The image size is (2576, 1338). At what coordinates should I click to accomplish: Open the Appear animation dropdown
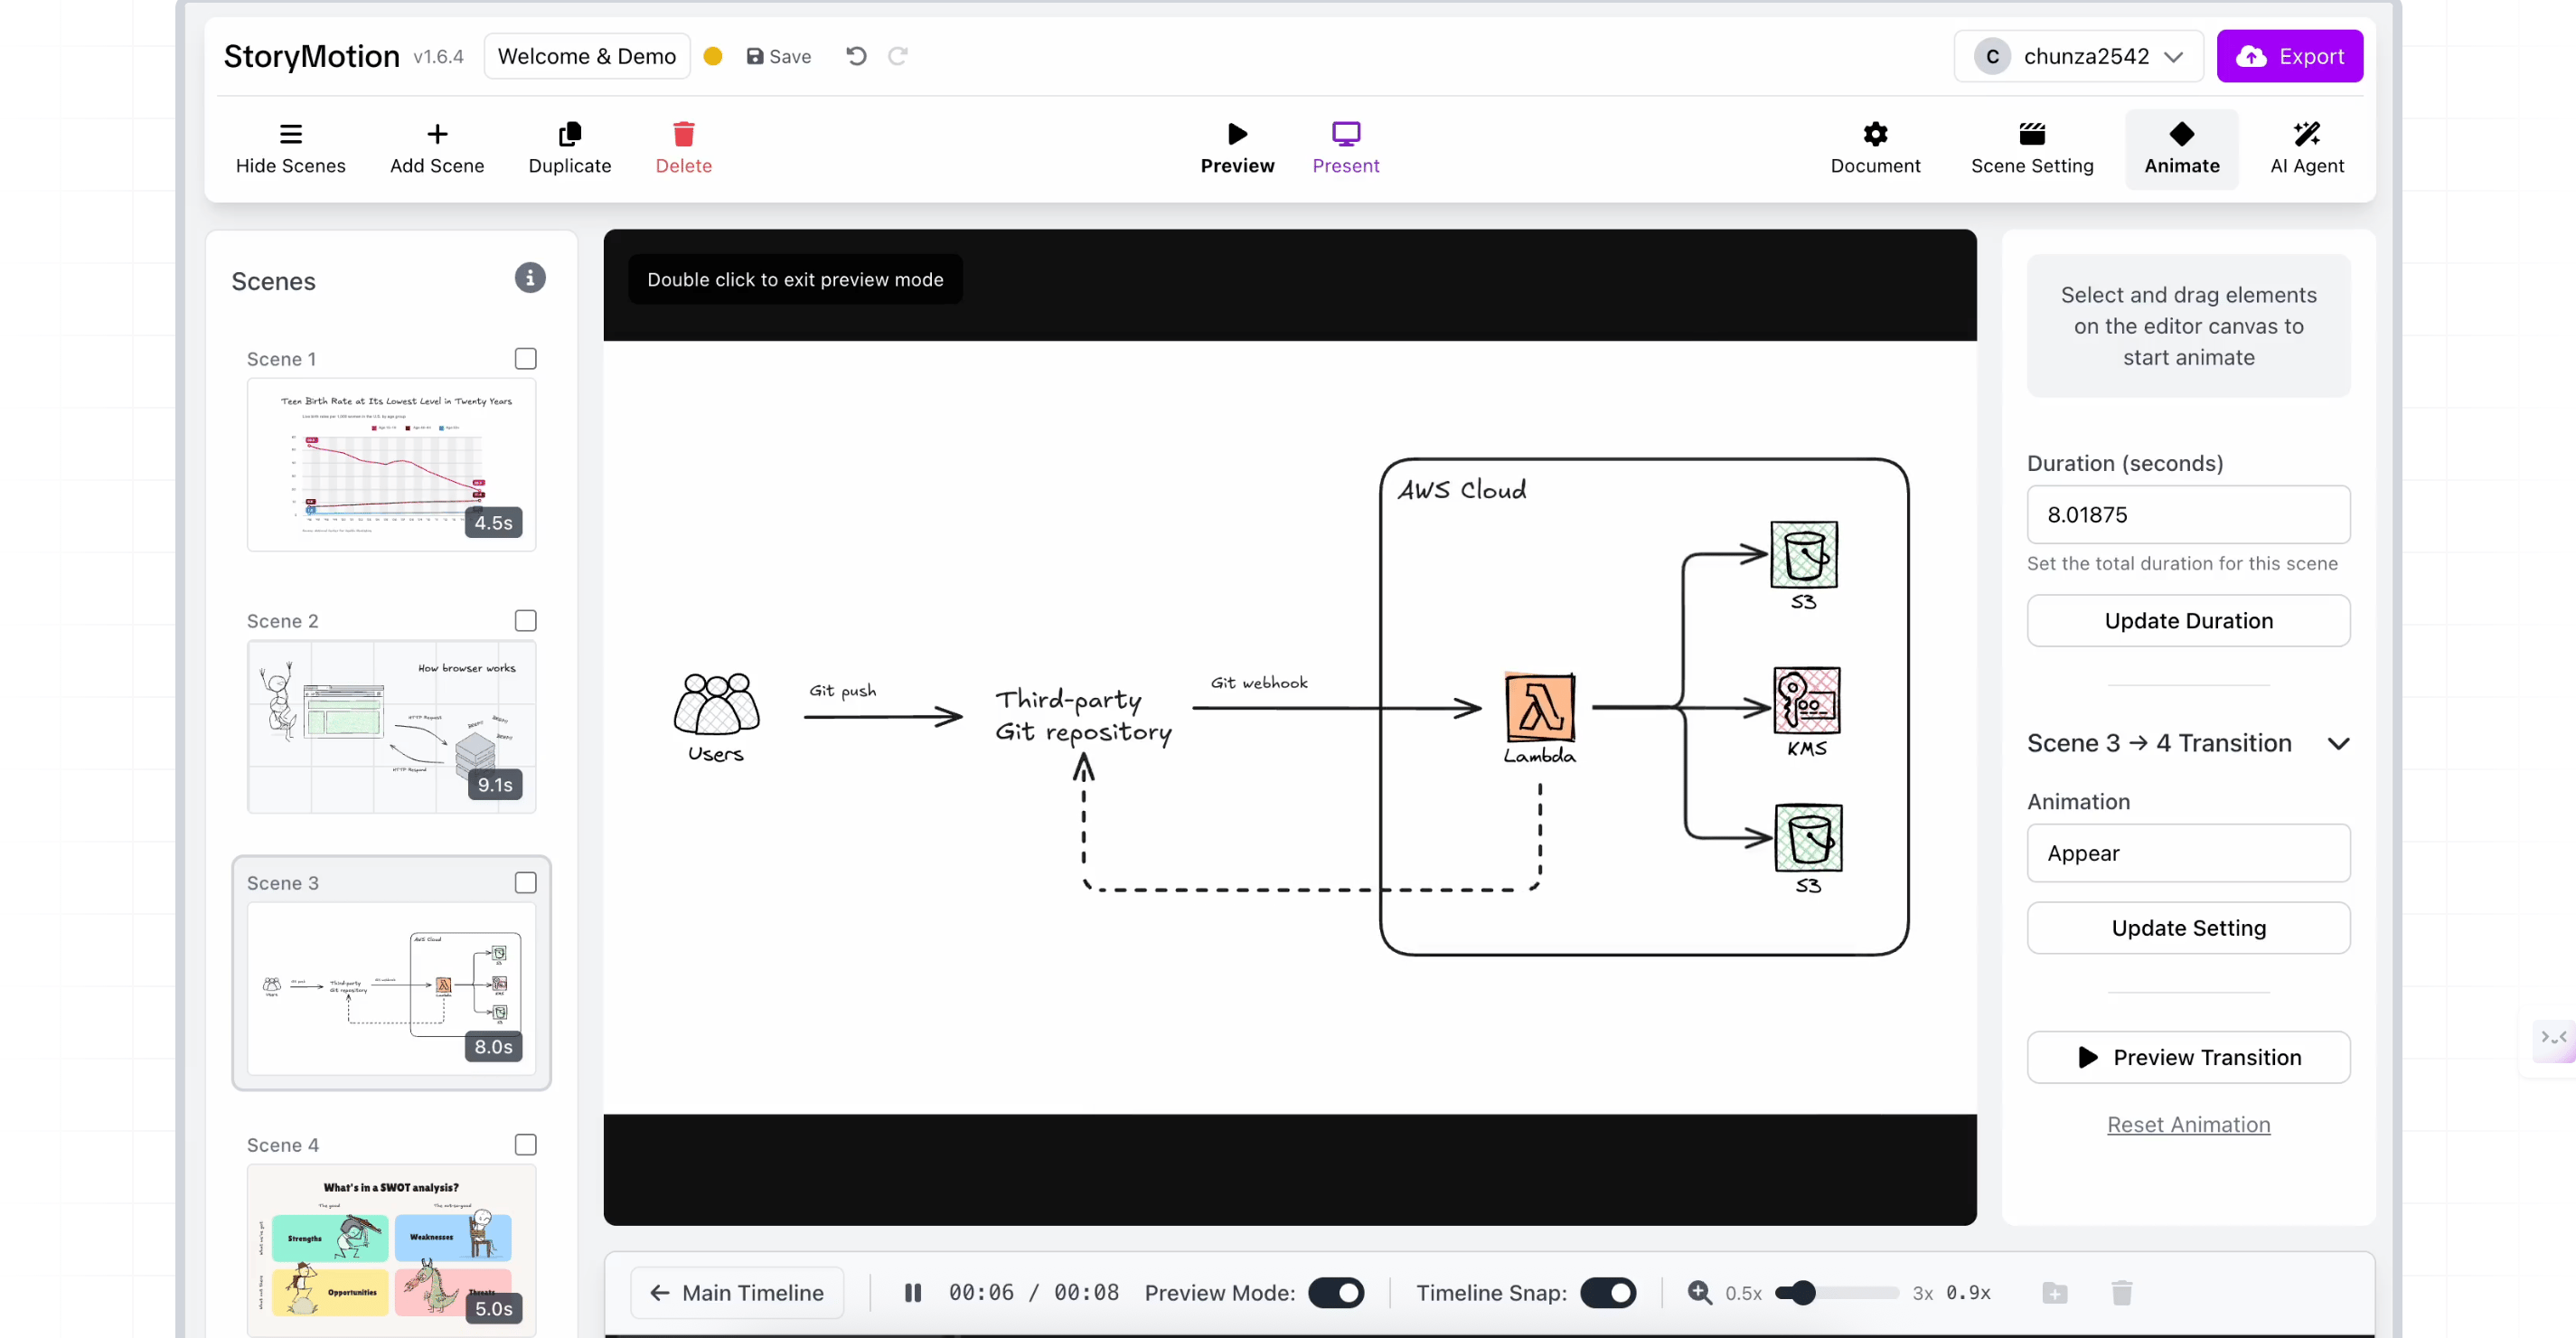(2188, 853)
